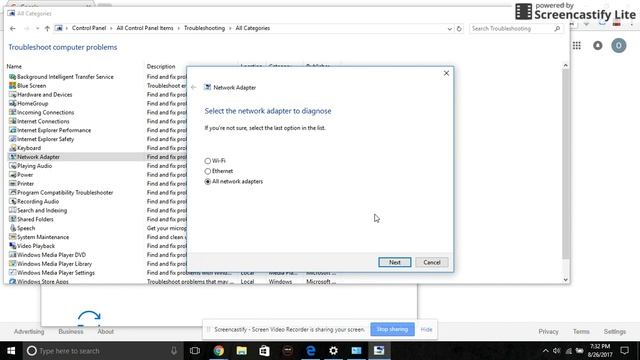Open Google apps grid icon
640x360 pixels.
coord(577,46)
